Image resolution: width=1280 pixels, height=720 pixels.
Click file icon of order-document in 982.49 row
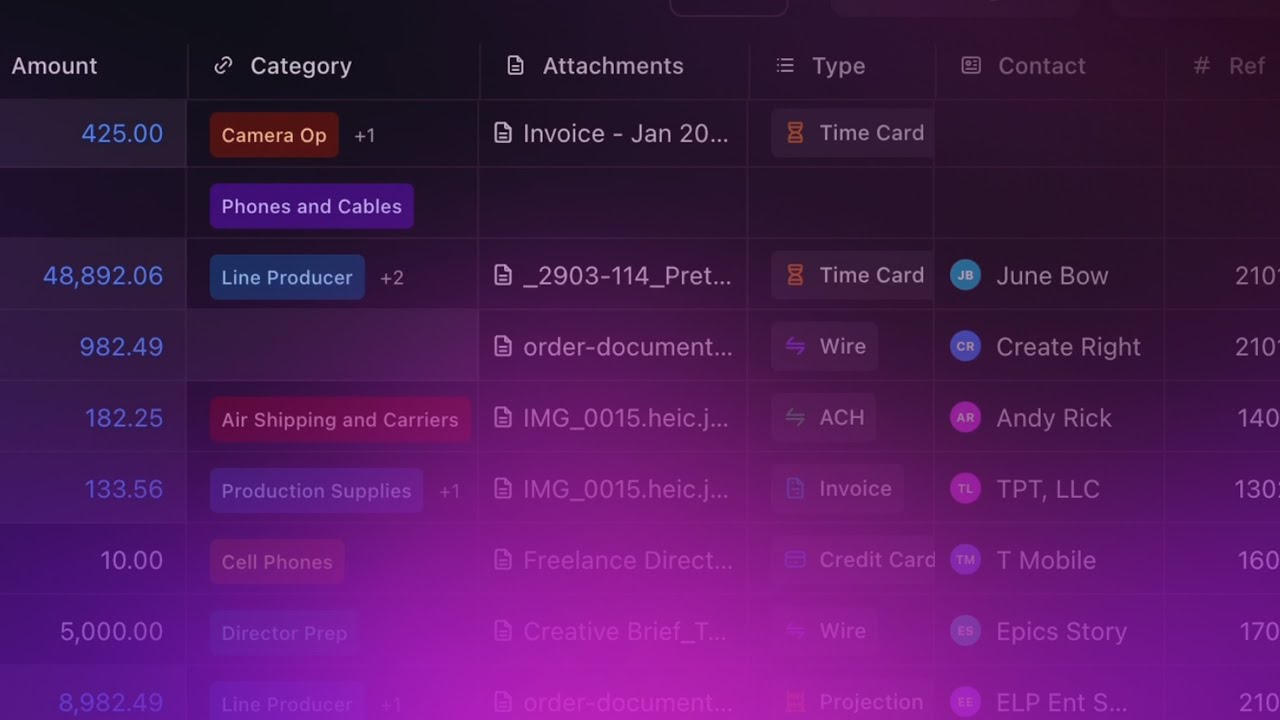(x=503, y=347)
